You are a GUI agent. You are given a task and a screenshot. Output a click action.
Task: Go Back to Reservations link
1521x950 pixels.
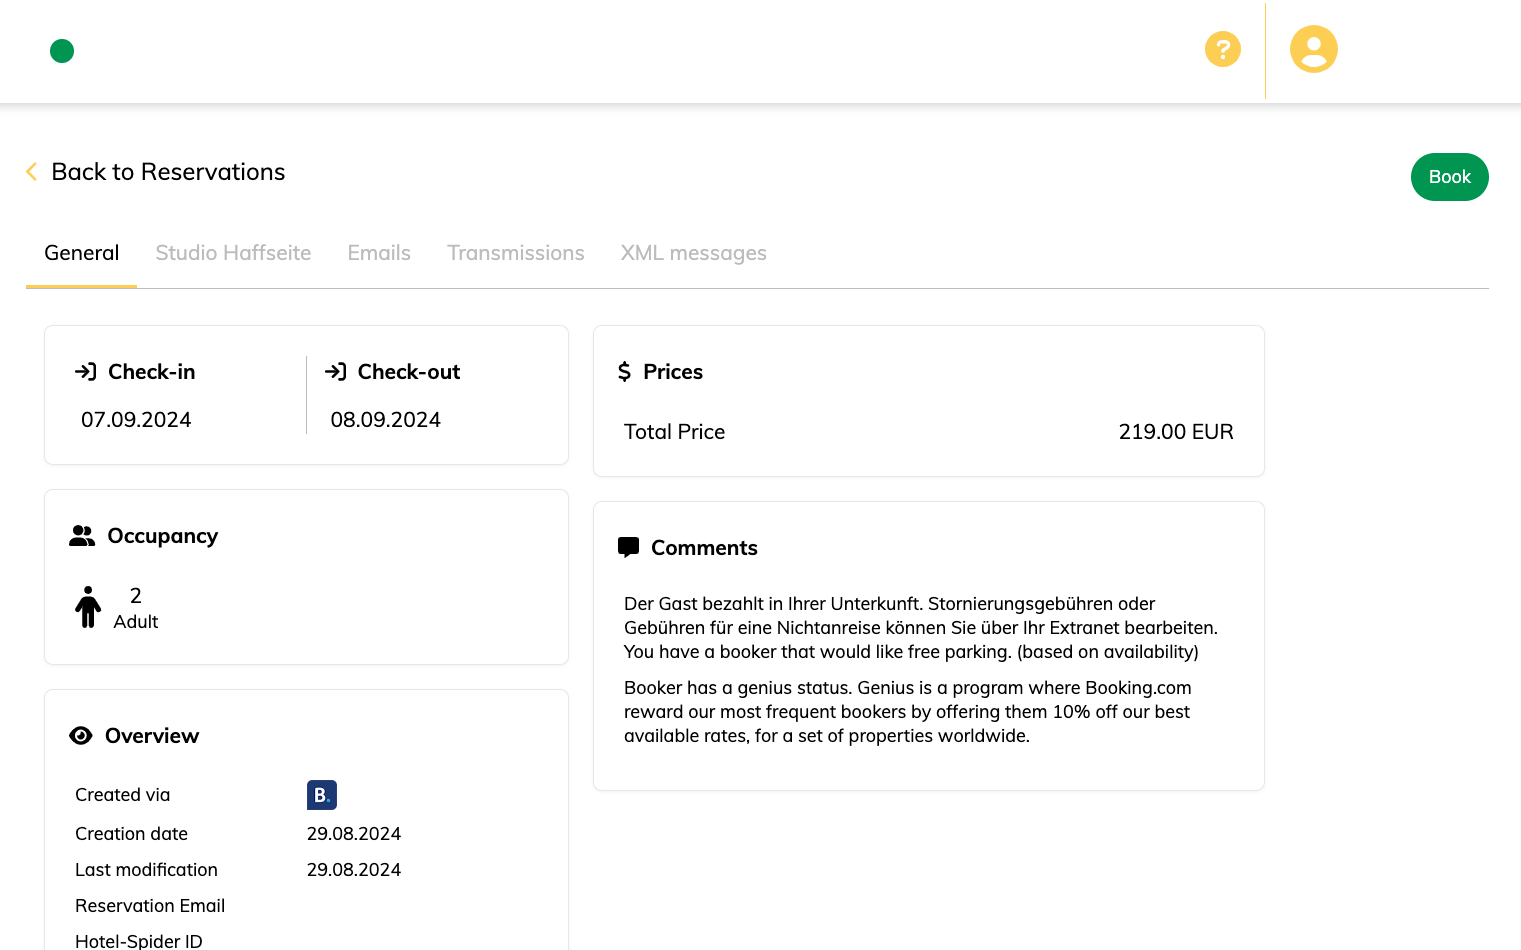(168, 172)
